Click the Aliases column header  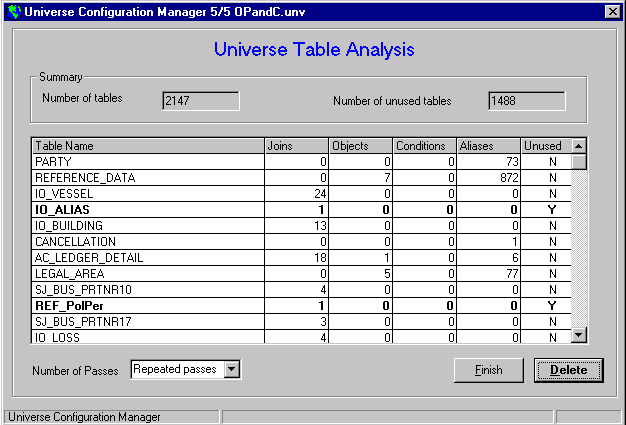[x=488, y=145]
